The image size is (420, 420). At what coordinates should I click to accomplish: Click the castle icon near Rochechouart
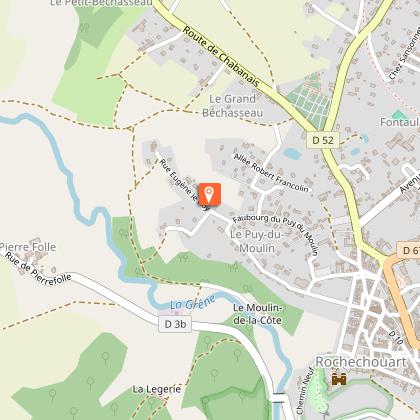(339, 379)
